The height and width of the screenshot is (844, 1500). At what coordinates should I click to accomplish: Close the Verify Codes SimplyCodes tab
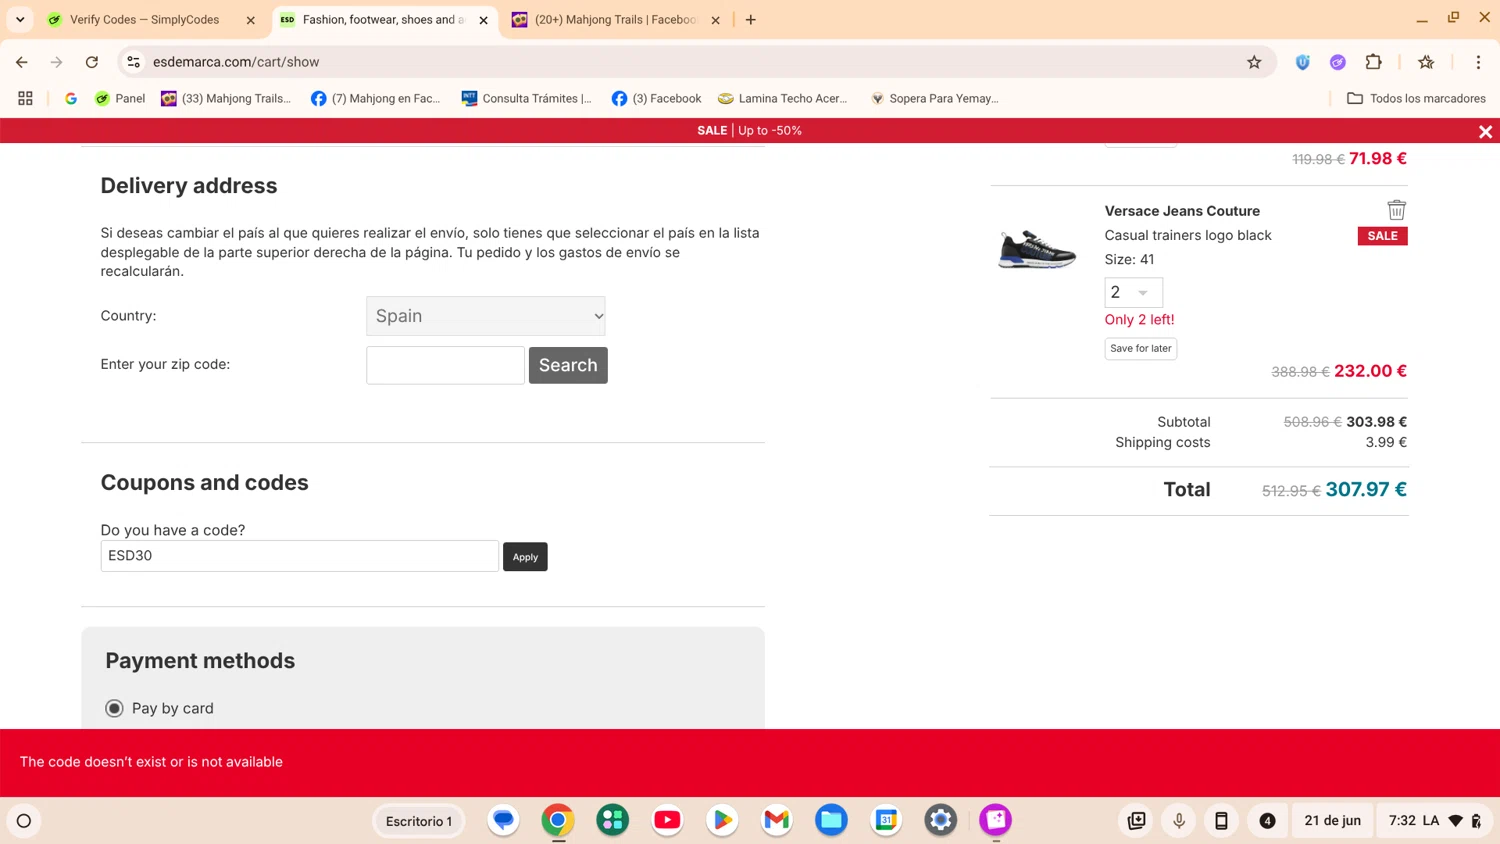tap(250, 20)
